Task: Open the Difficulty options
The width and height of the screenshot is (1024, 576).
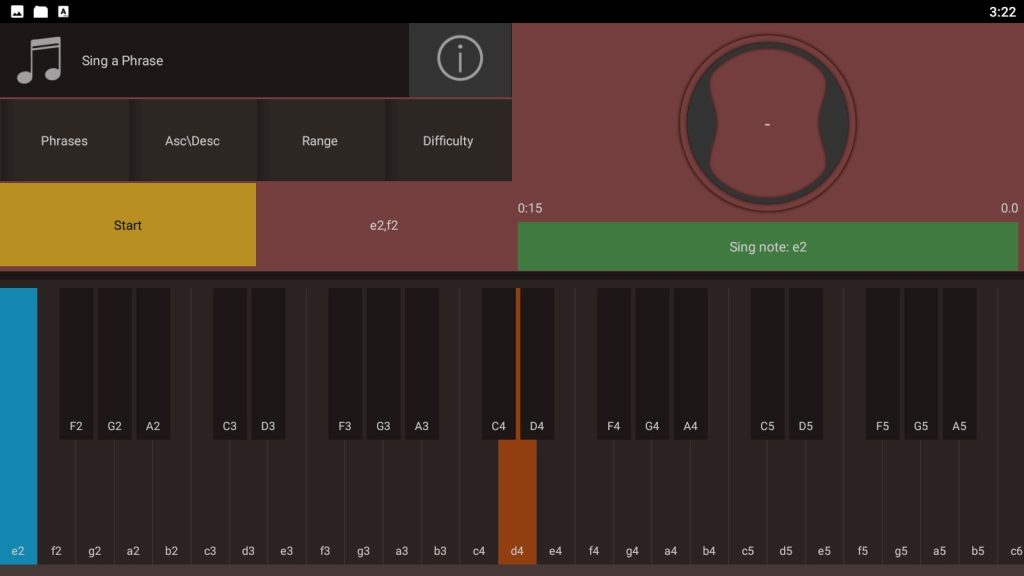Action: coord(448,140)
